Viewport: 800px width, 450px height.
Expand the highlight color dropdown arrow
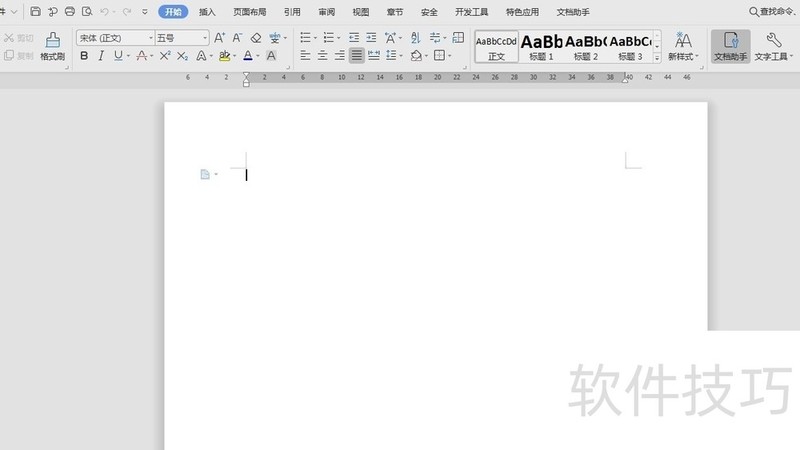click(234, 56)
